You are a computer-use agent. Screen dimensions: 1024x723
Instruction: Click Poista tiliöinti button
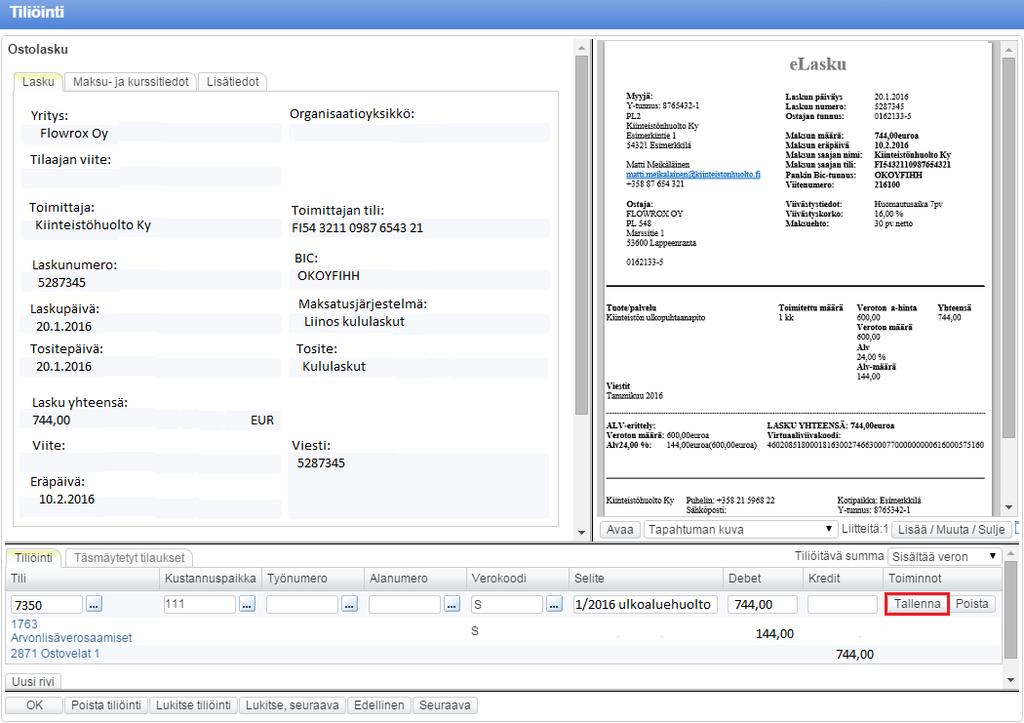[x=106, y=705]
